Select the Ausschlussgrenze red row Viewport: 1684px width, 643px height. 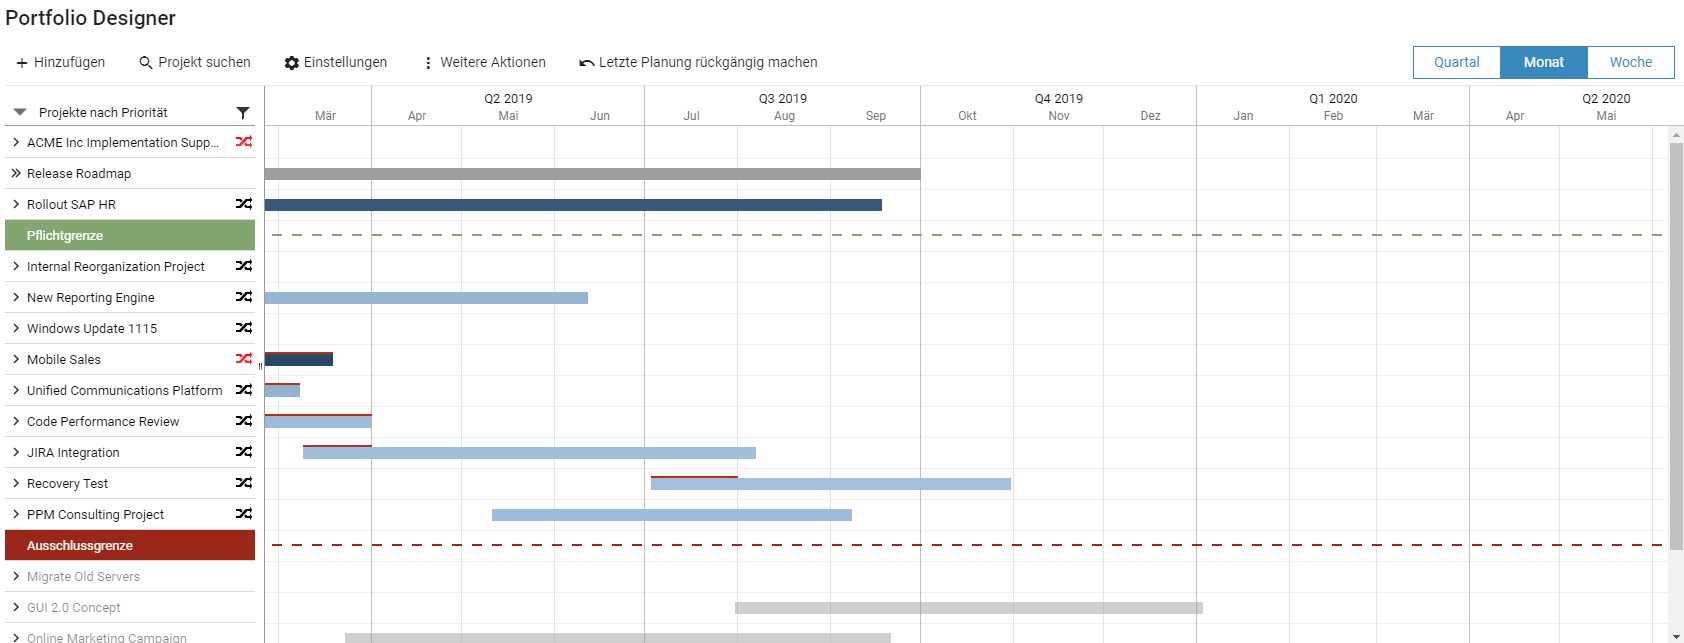pyautogui.click(x=130, y=546)
